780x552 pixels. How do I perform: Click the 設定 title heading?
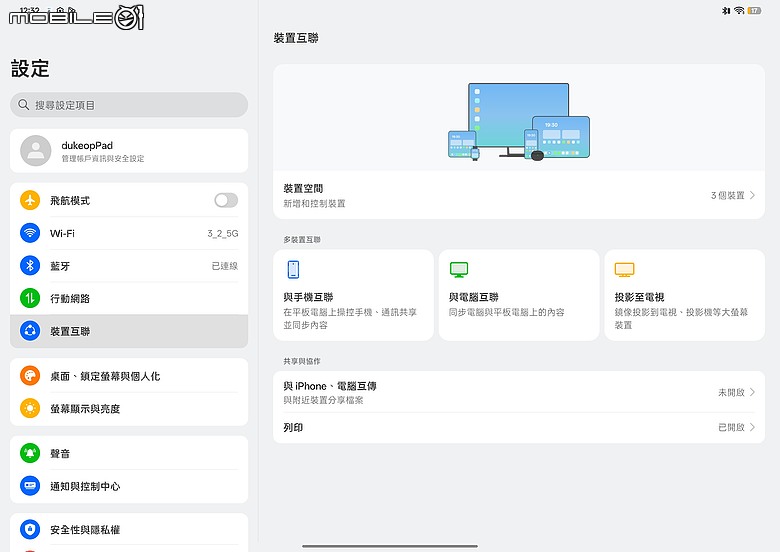(x=30, y=68)
